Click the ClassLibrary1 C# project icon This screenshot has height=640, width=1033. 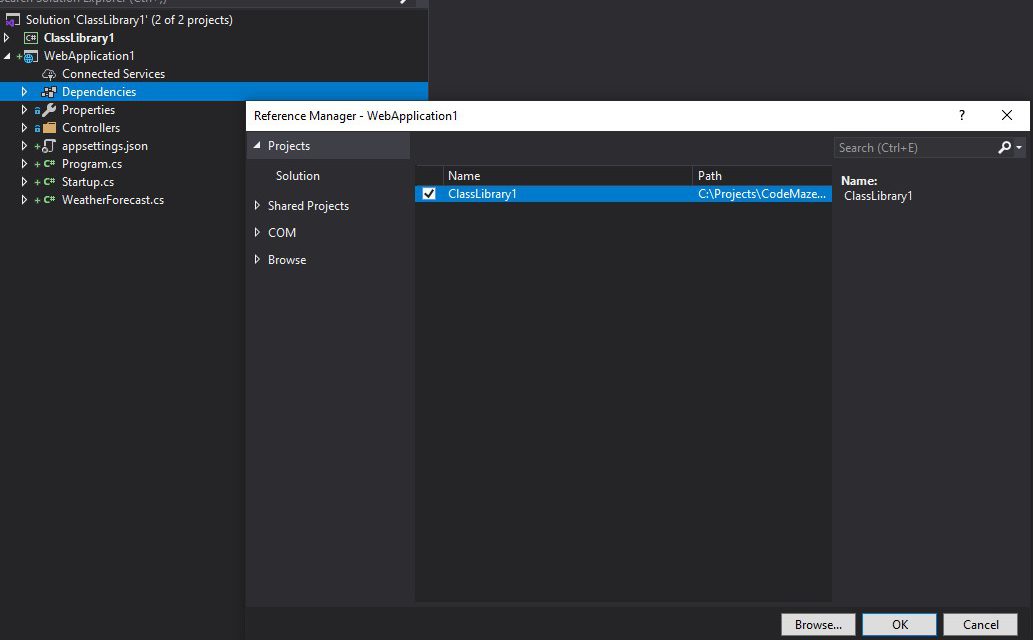pyautogui.click(x=30, y=38)
